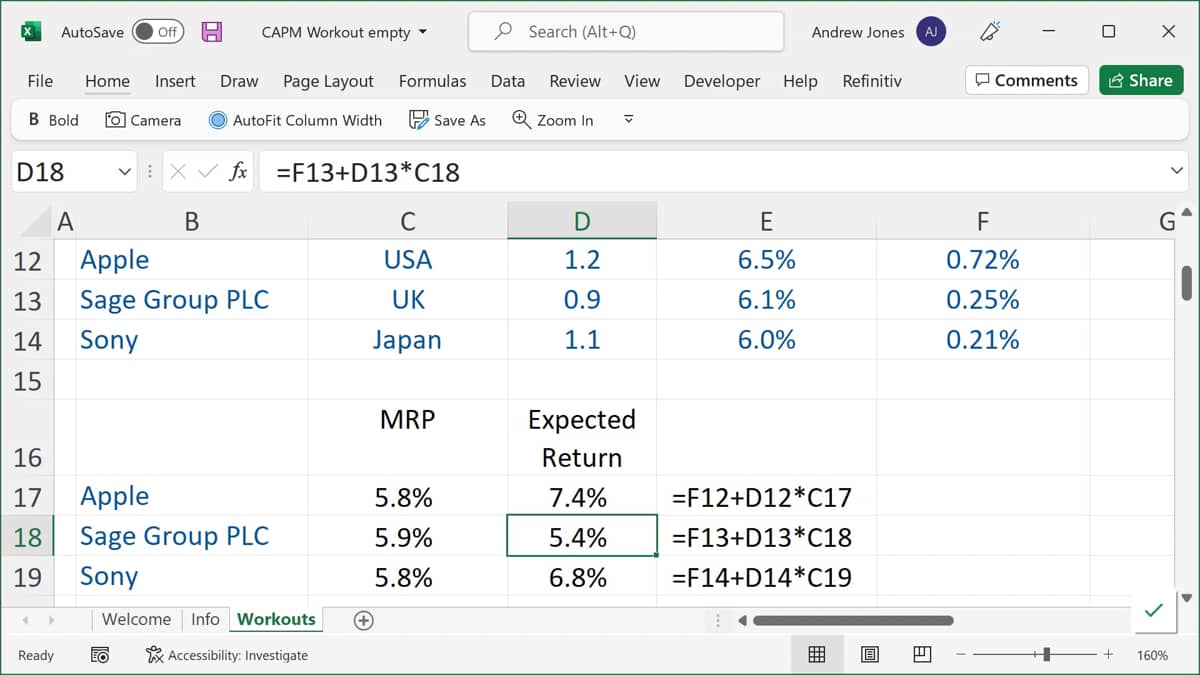Click the previous sheet navigation arrow
The width and height of the screenshot is (1200, 675).
pyautogui.click(x=25, y=620)
